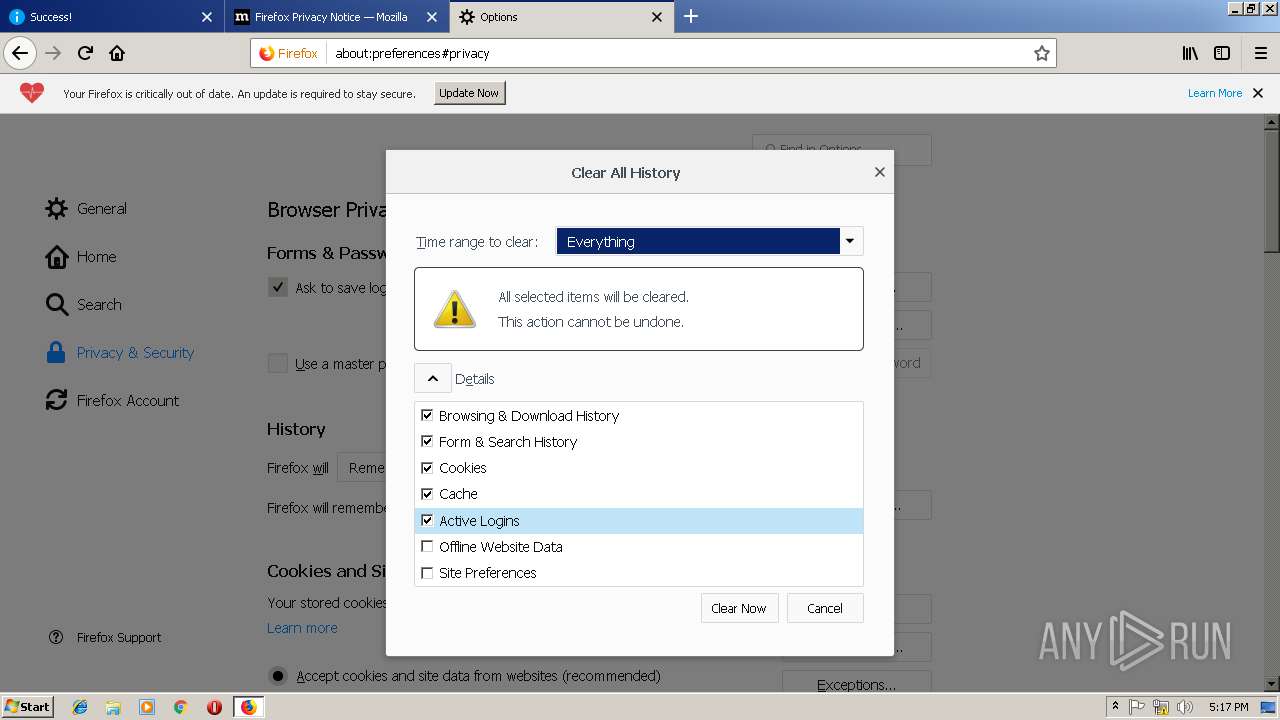The width and height of the screenshot is (1280, 720).
Task: Bookmark this page with the star icon
Action: coord(1041,53)
